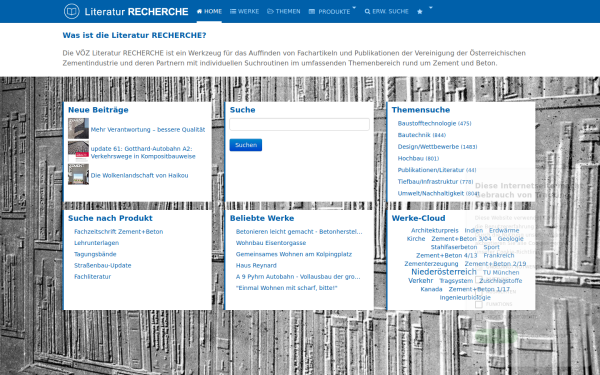The image size is (600, 375).
Task: Open product Fachzeitschrift Zement+Beton
Action: pyautogui.click(x=119, y=232)
